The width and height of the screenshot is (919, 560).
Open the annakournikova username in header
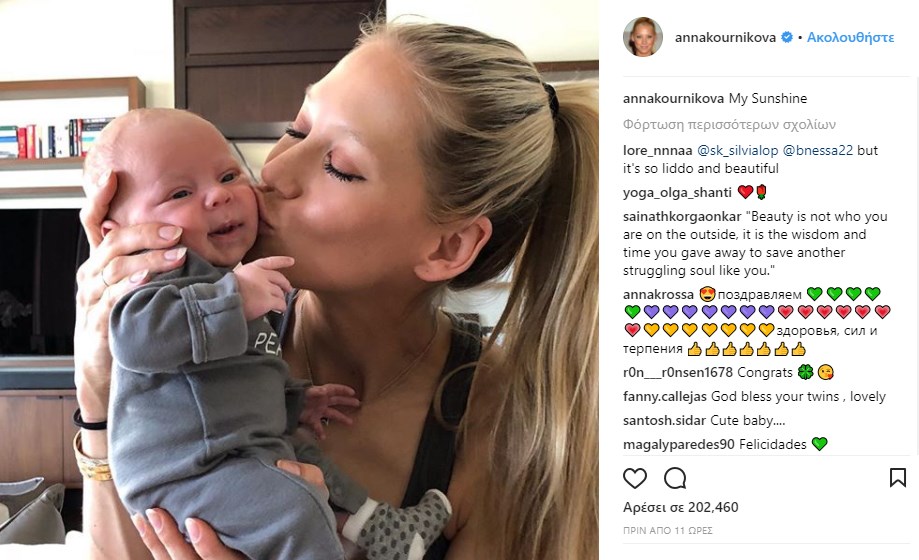725,37
